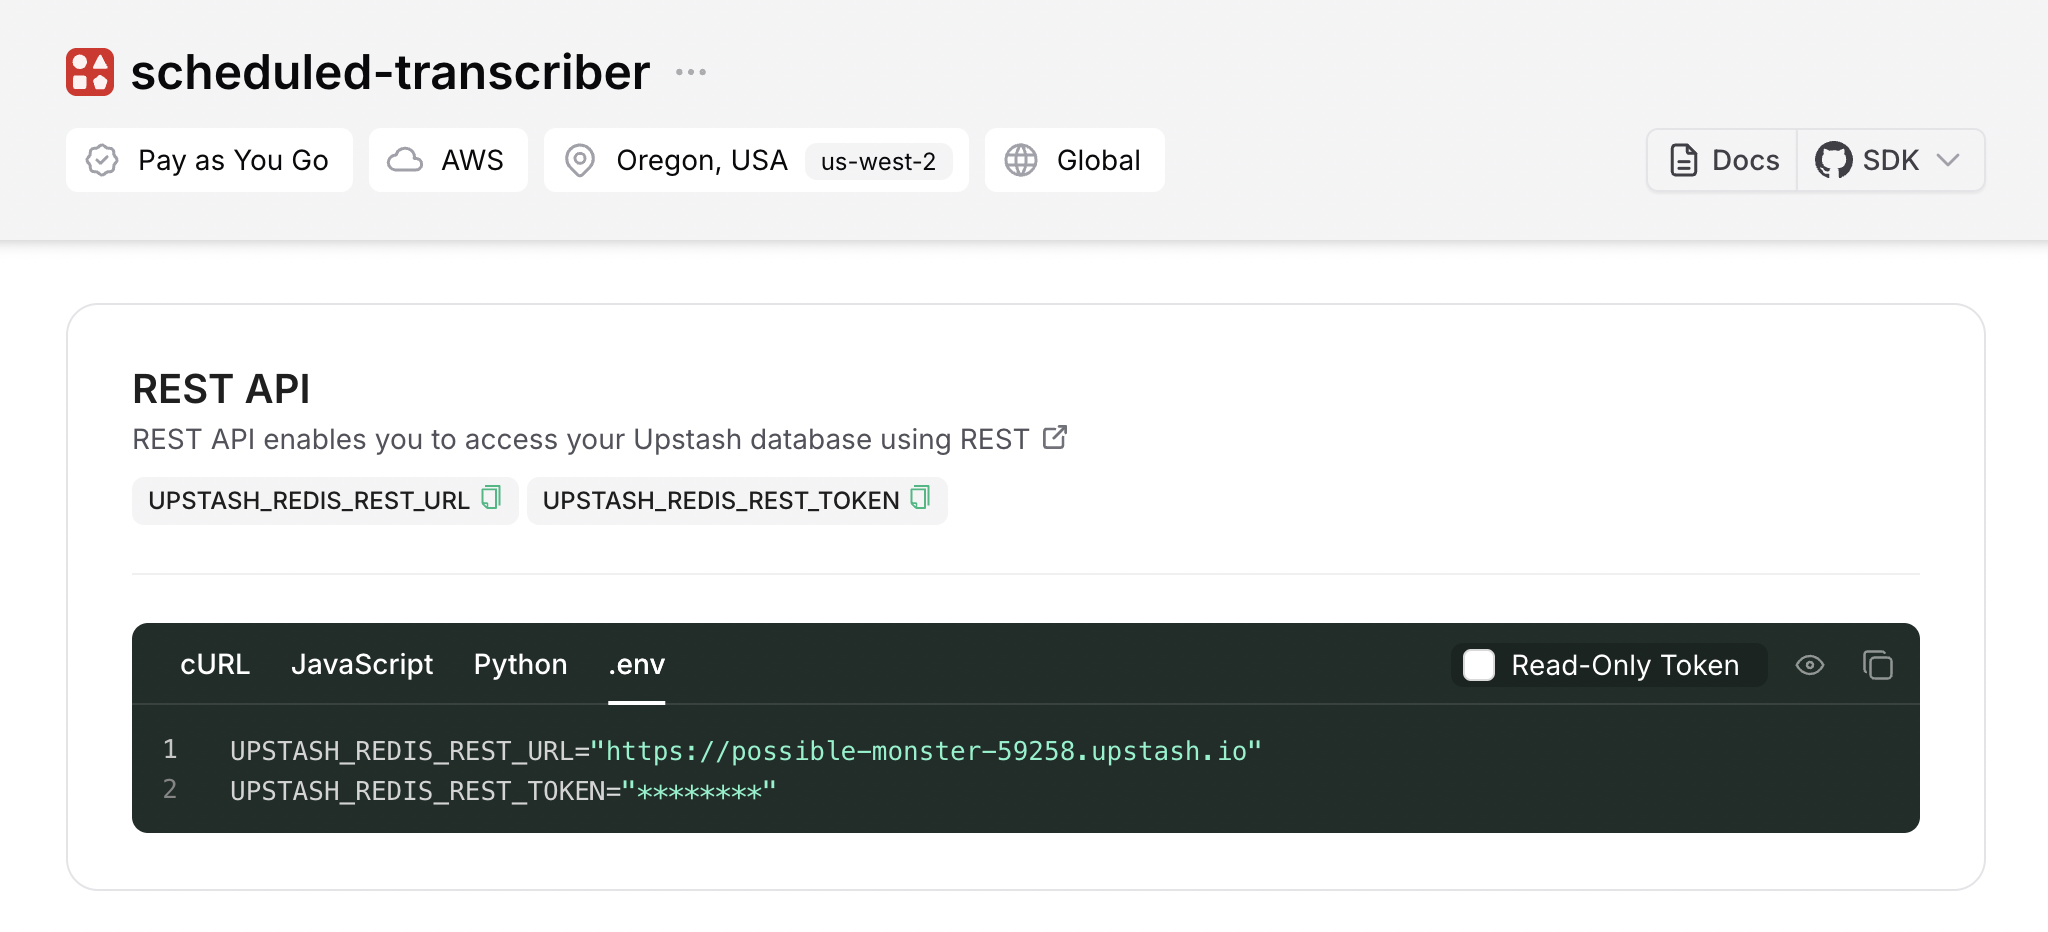Copy the UPSTASH_REDIS_REST_TOKEN variable
This screenshot has height=932, width=2048.
tap(919, 500)
